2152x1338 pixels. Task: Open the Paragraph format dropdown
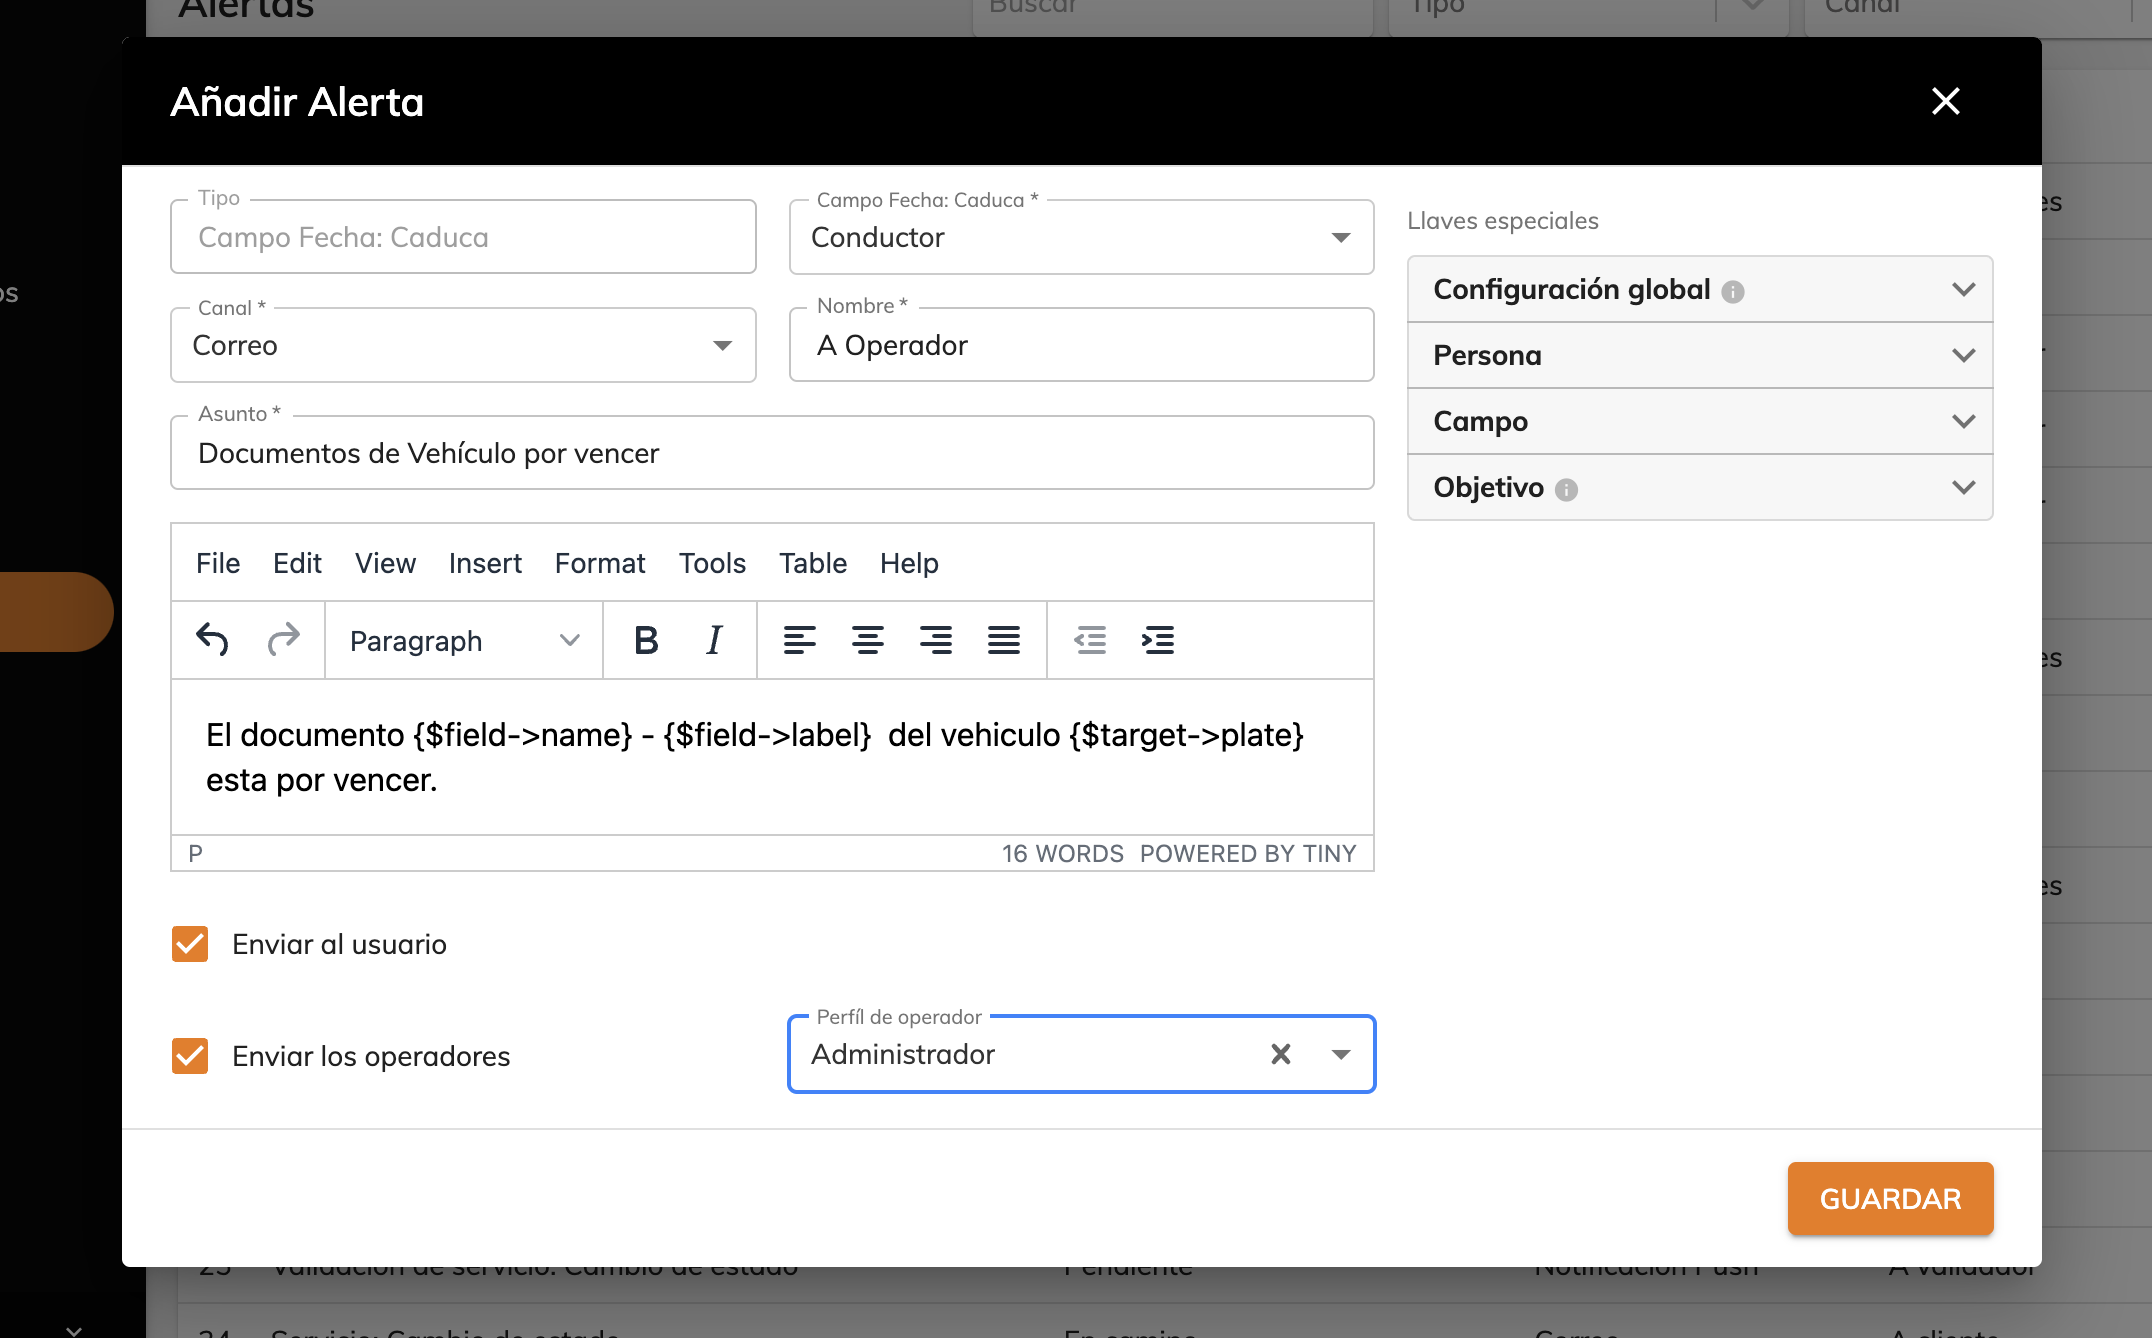point(464,641)
